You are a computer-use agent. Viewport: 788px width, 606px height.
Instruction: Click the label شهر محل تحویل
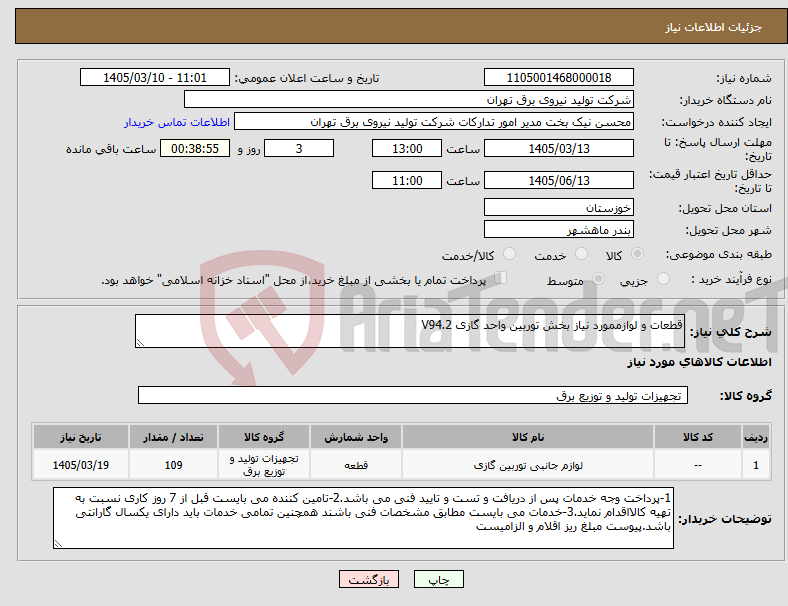pyautogui.click(x=729, y=230)
